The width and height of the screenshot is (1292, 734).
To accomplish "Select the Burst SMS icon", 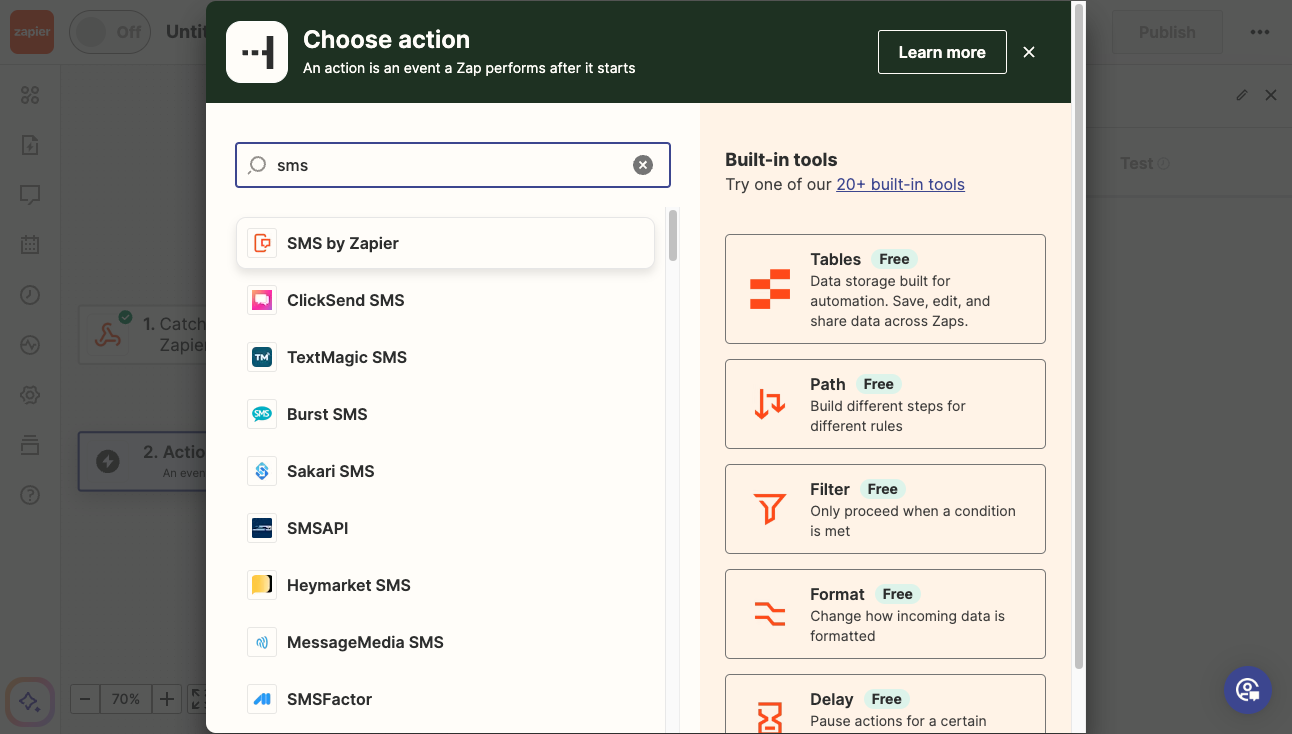I will 262,414.
